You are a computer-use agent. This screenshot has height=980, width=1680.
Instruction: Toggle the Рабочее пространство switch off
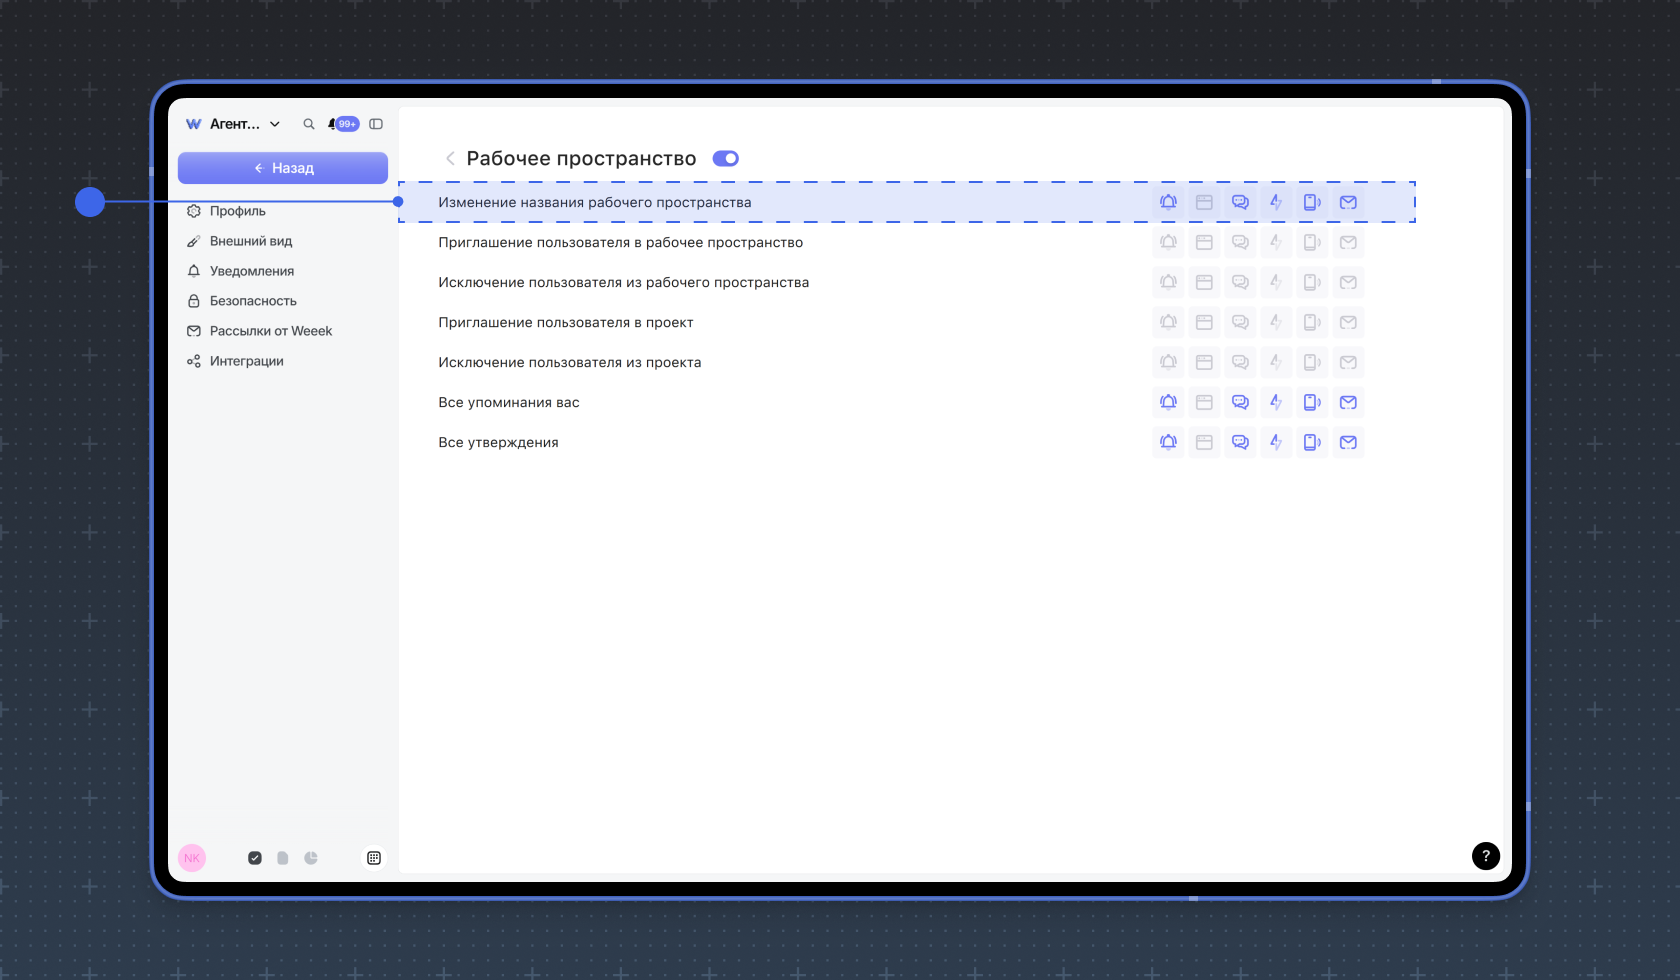pyautogui.click(x=725, y=159)
